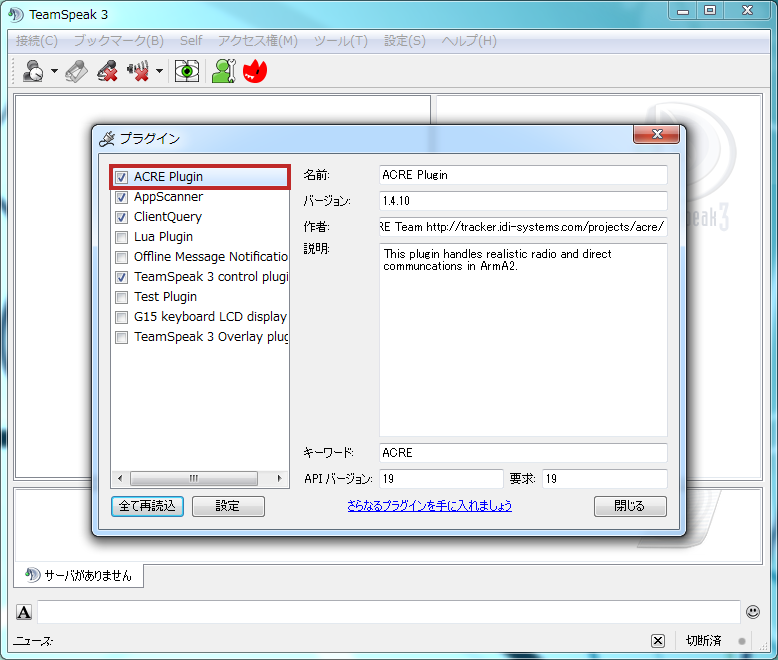Open the get more plugins link
Viewport: 778px width, 660px height.
(430, 506)
